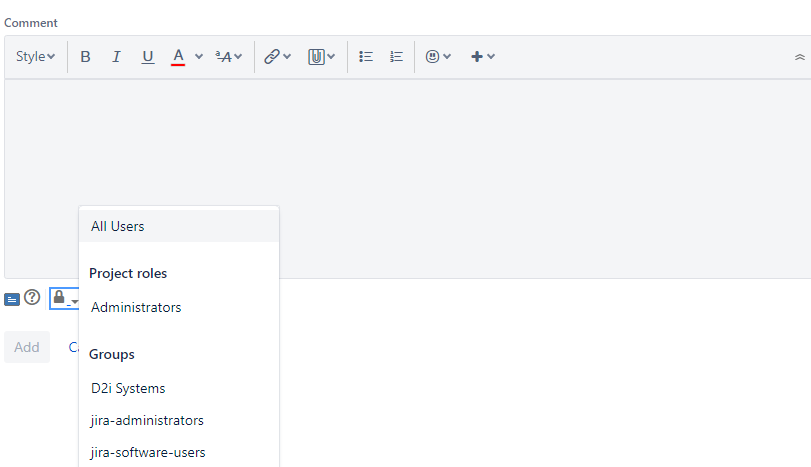Toggle underline formatting
Viewport: 811px width, 467px height.
[147, 56]
